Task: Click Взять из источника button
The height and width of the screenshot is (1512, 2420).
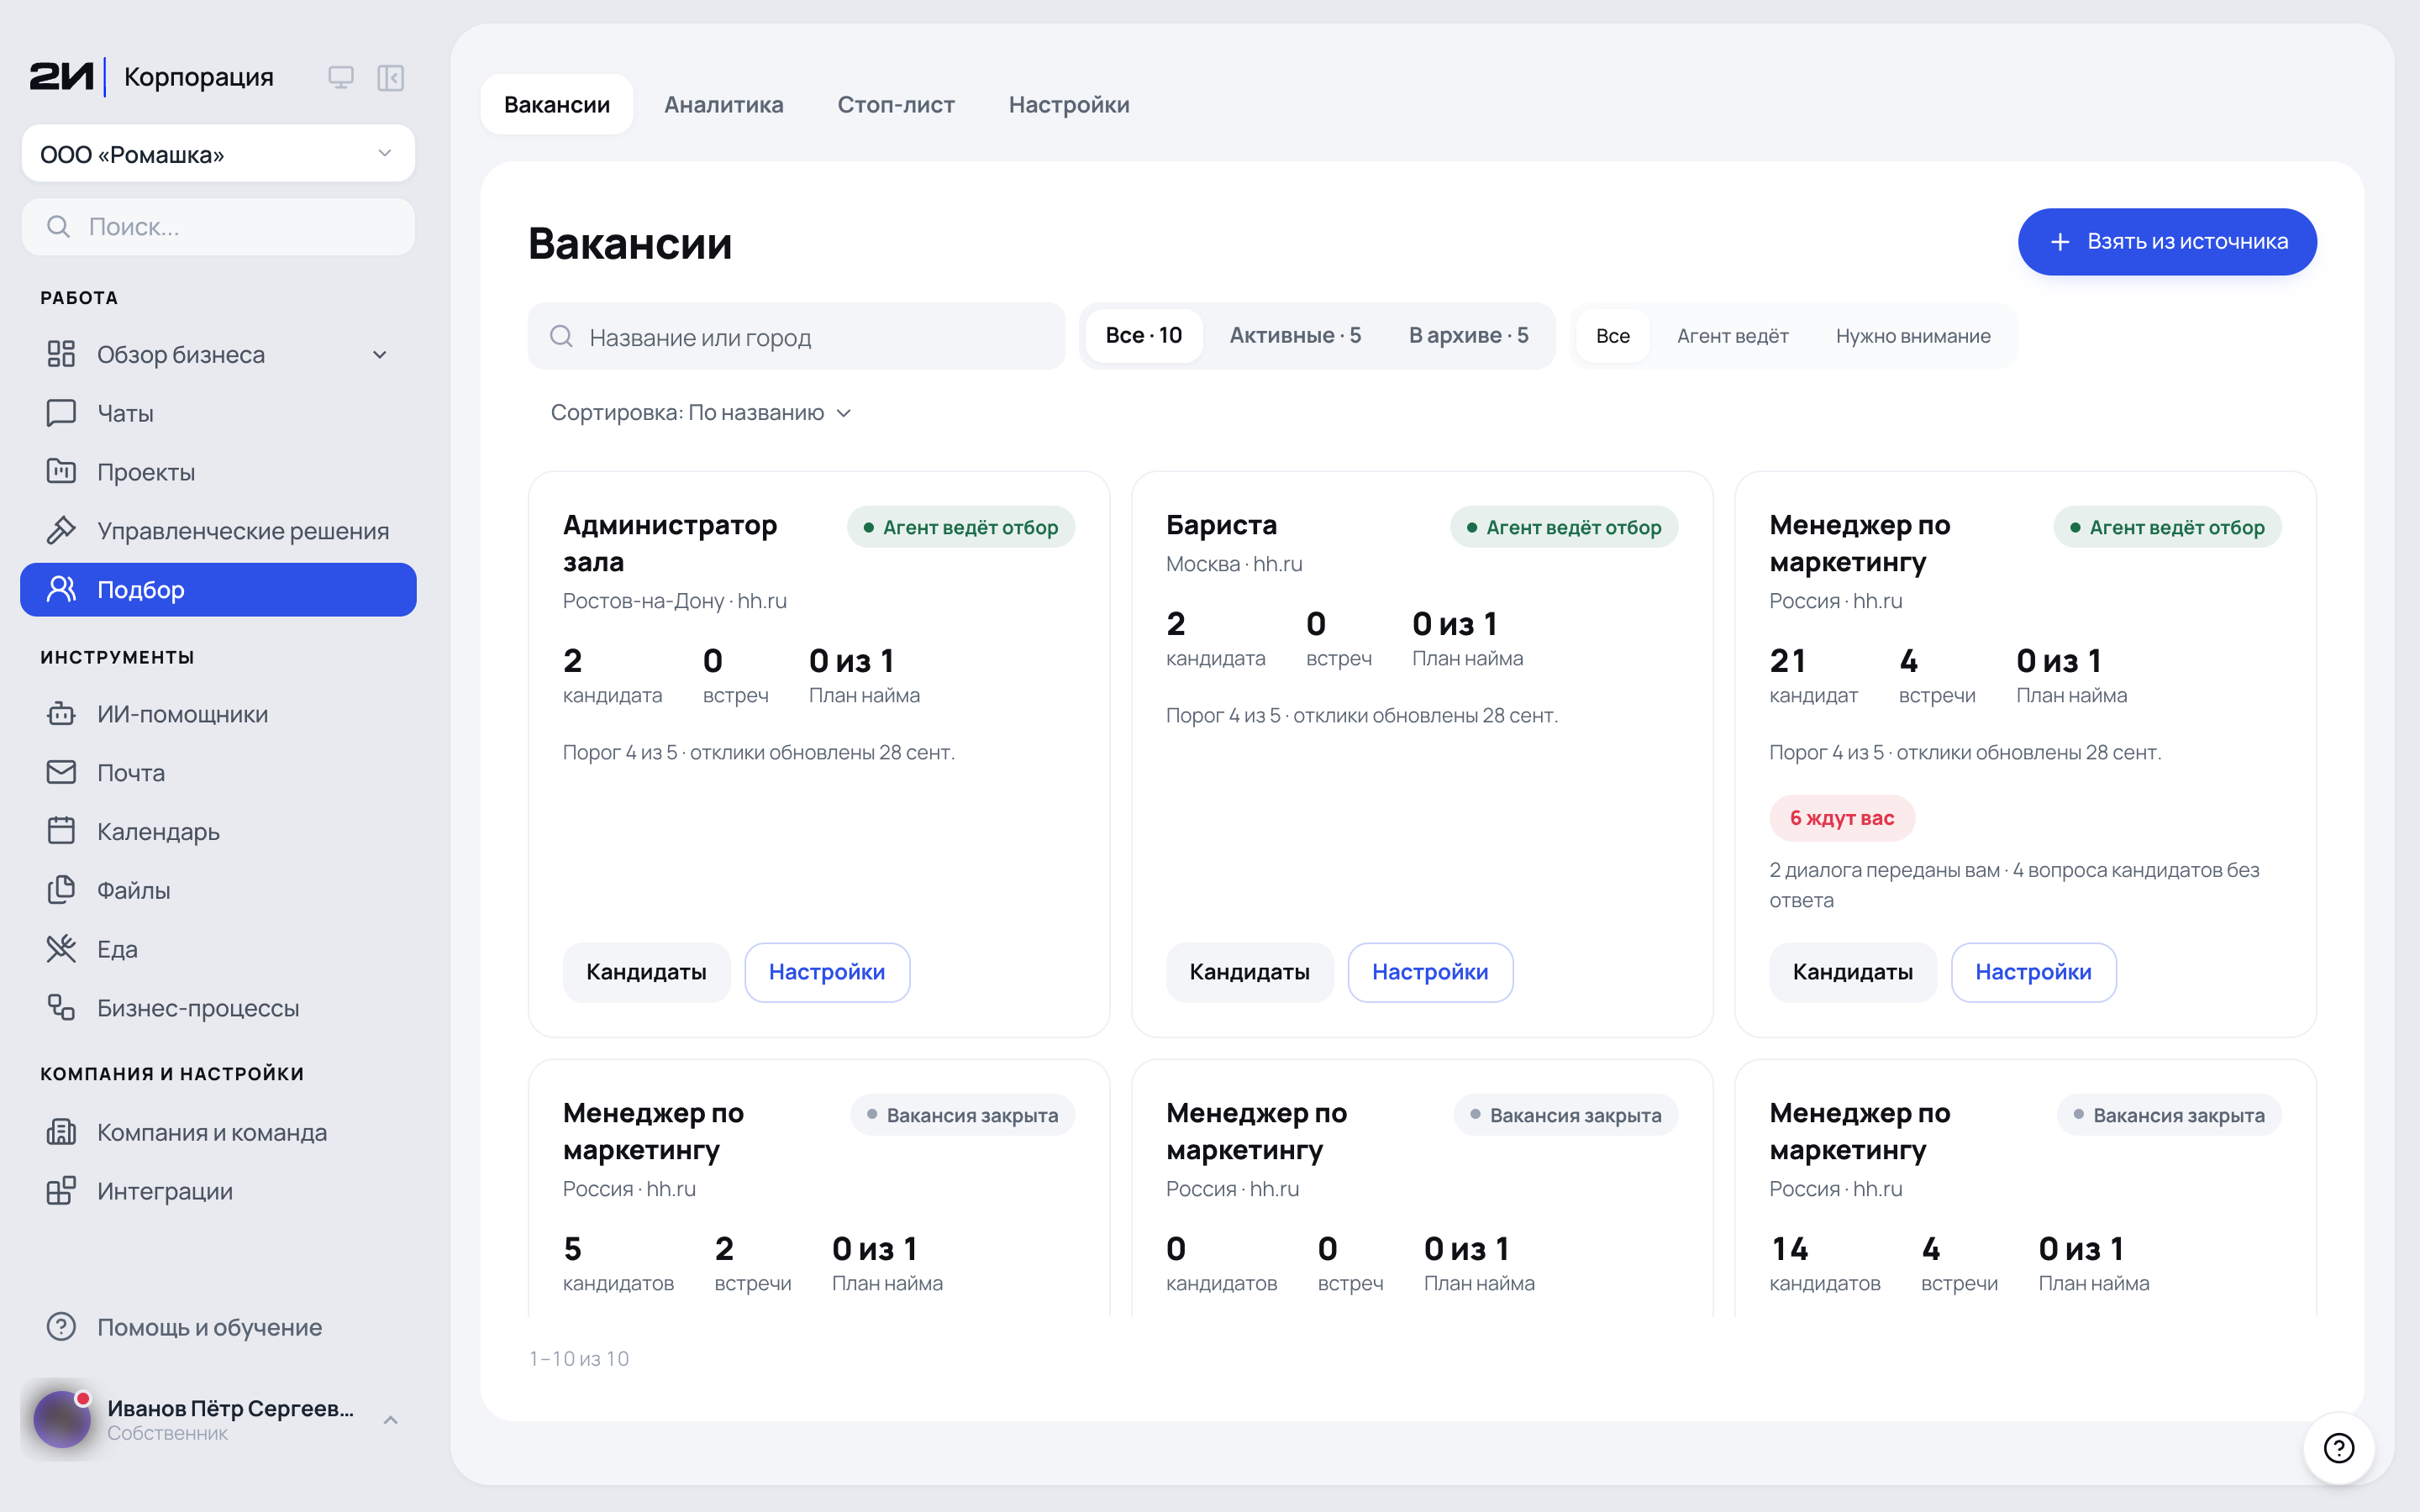Action: tap(2167, 242)
